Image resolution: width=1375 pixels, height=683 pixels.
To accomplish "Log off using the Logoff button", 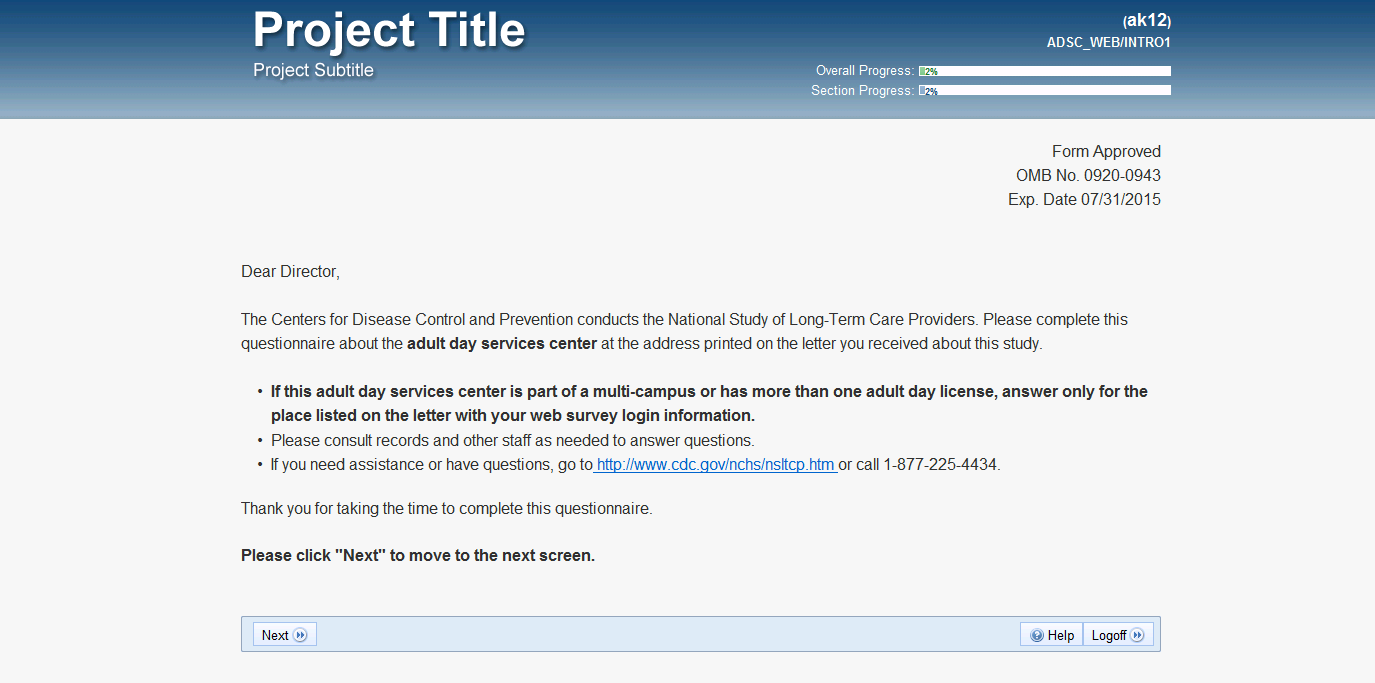I will click(x=1118, y=636).
